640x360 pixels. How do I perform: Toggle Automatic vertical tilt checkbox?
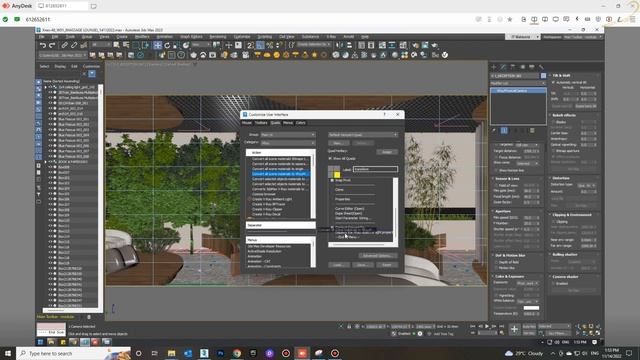(553, 82)
